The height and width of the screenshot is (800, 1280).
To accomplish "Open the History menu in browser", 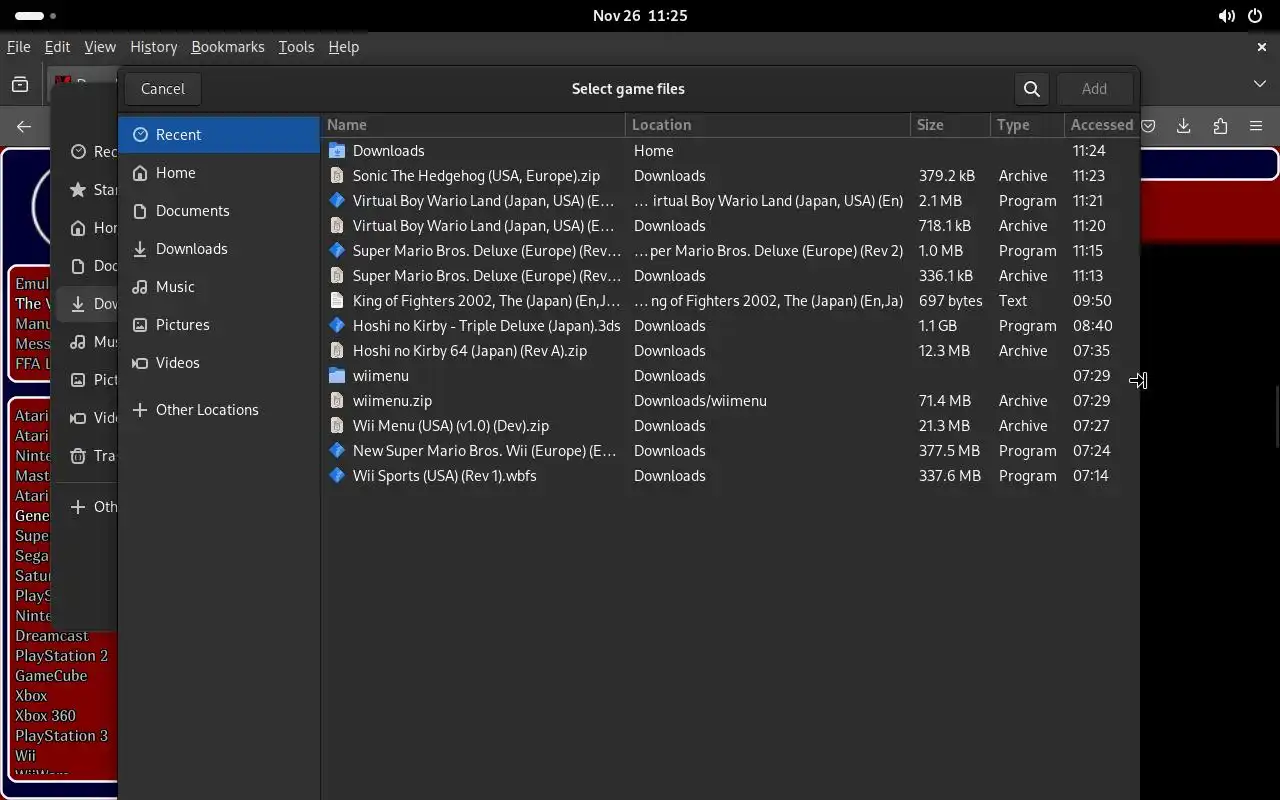I will (x=153, y=47).
